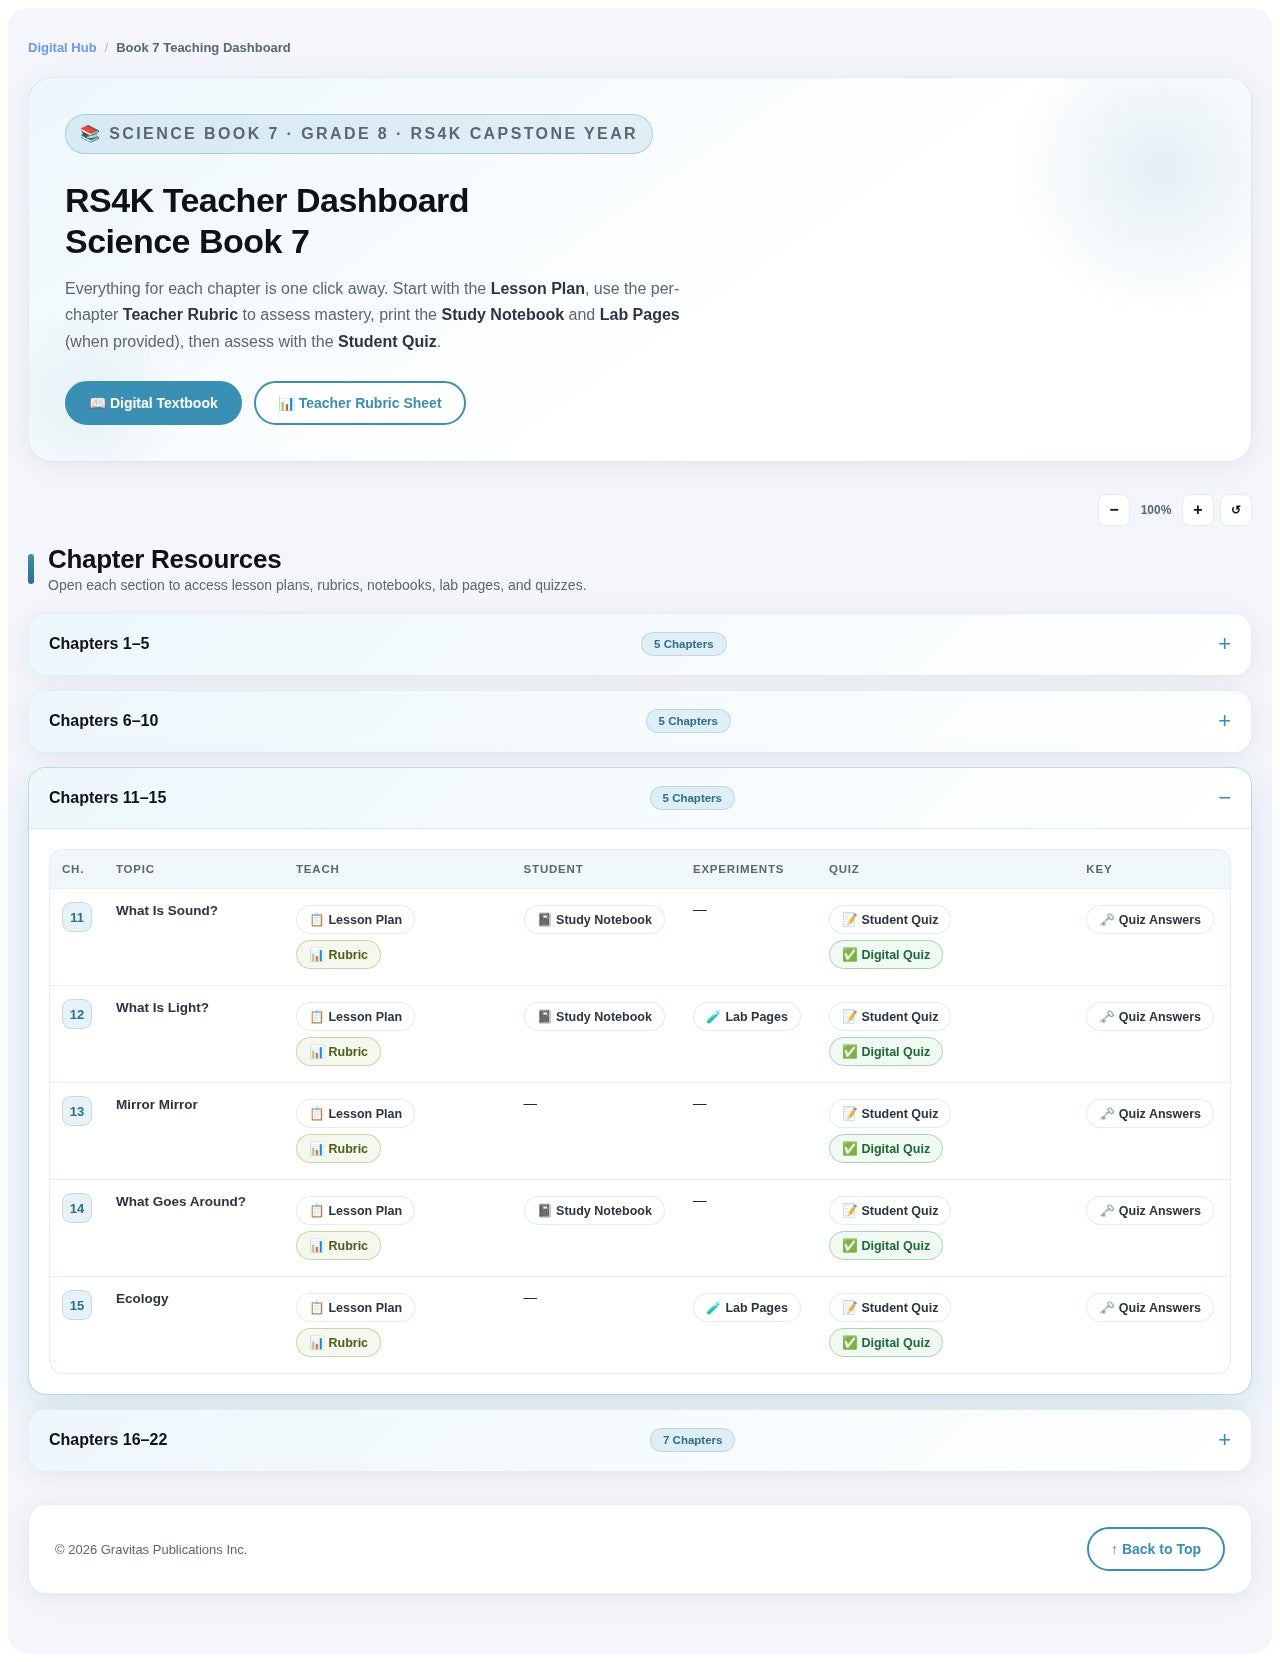Expand the Chapters 1–5 section
Screen dimensions: 1280x1662
point(640,644)
